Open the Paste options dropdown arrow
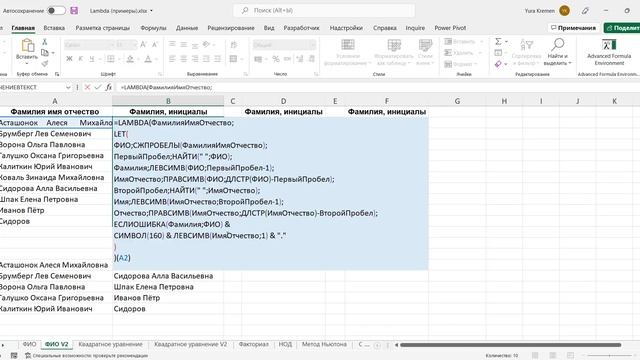The width and height of the screenshot is (640, 360). pyautogui.click(x=27, y=64)
